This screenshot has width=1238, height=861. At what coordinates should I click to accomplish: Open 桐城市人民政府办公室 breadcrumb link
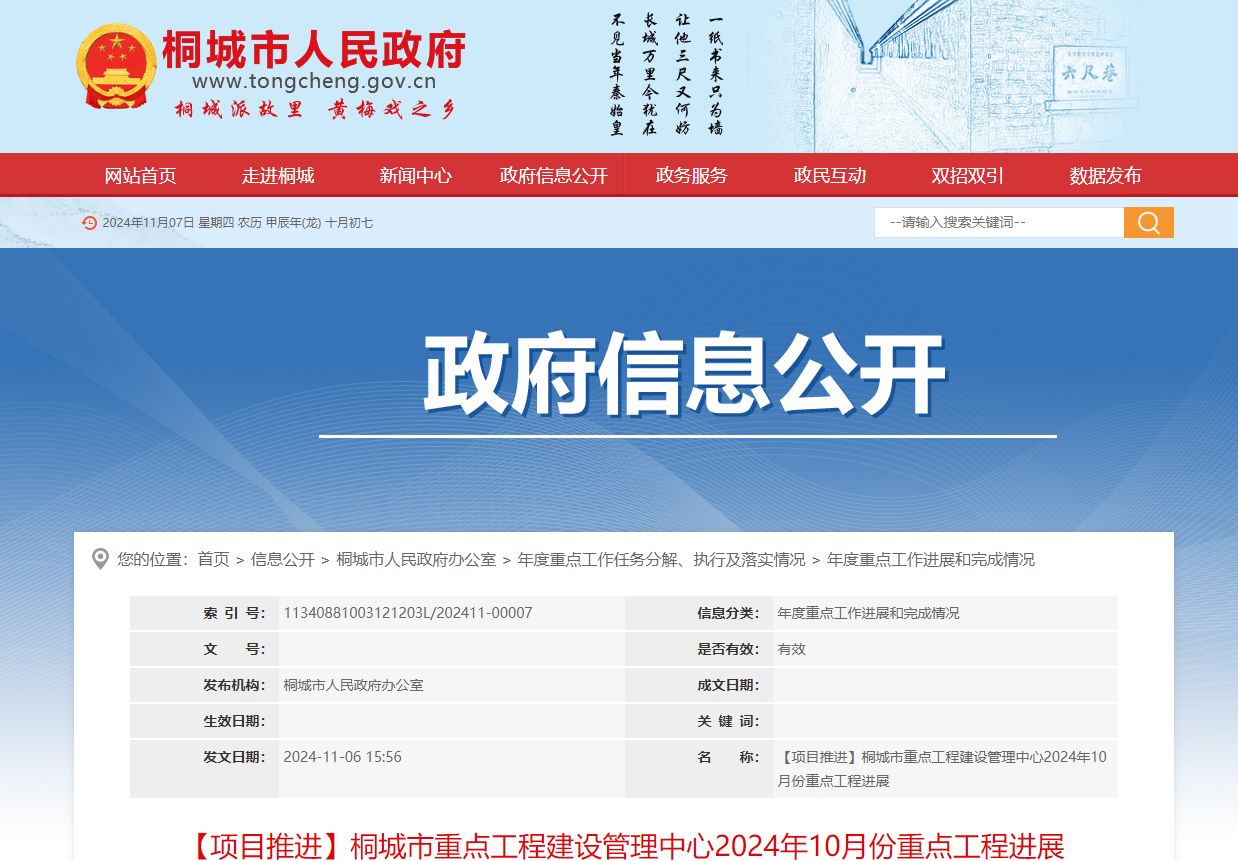(x=416, y=560)
